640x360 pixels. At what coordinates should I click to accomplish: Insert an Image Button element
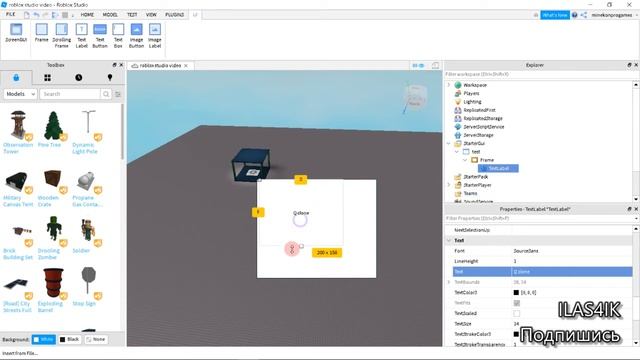pyautogui.click(x=136, y=36)
